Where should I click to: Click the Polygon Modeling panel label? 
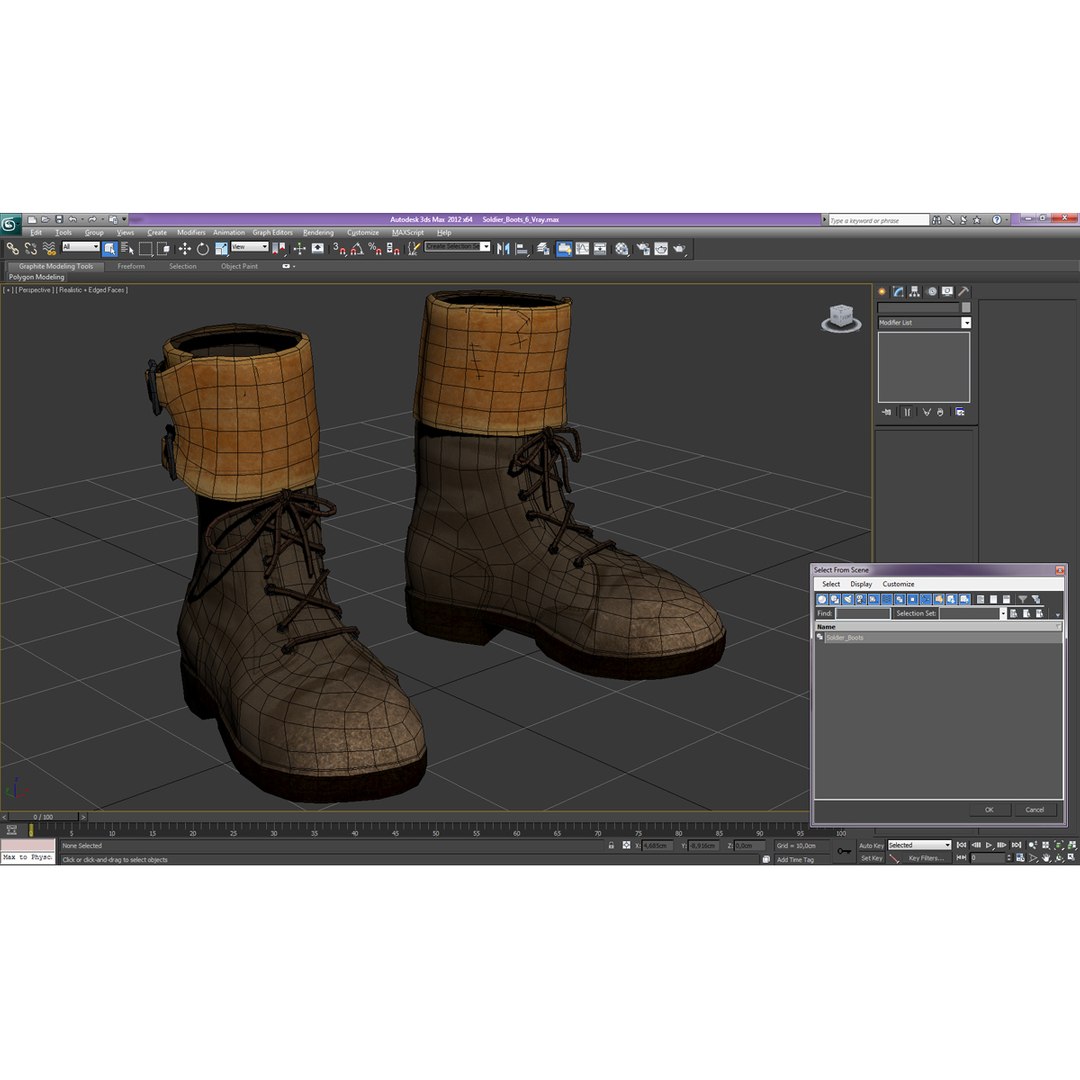37,277
